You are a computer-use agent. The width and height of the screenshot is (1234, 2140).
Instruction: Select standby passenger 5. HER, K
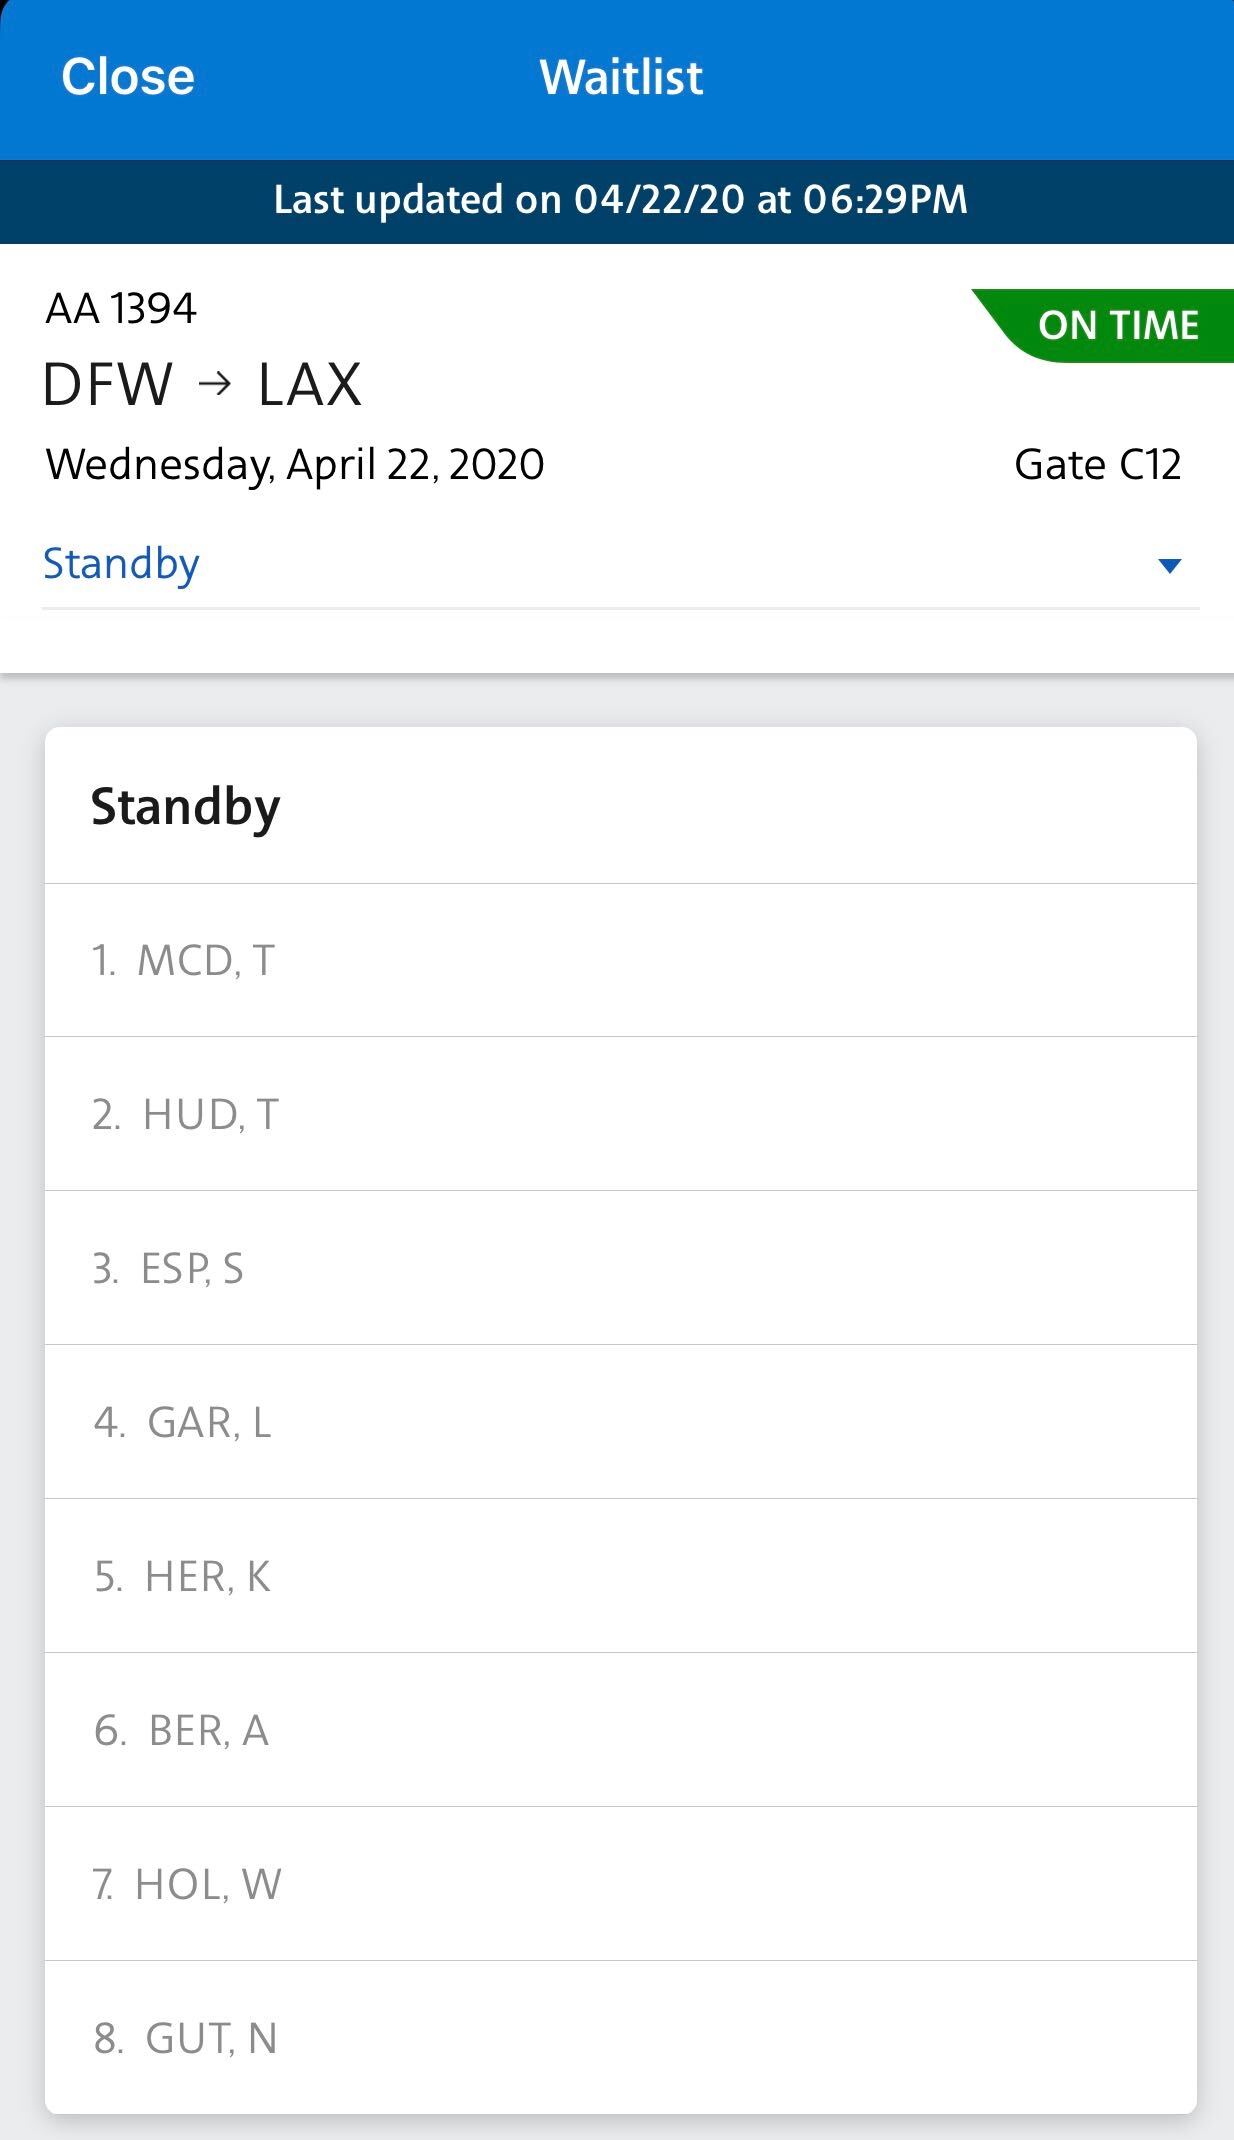tap(621, 1576)
